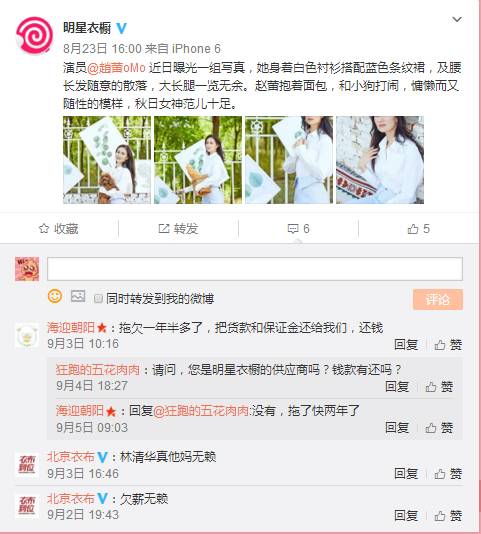Expand post options chevron at top right
The height and width of the screenshot is (534, 481).
457,19
